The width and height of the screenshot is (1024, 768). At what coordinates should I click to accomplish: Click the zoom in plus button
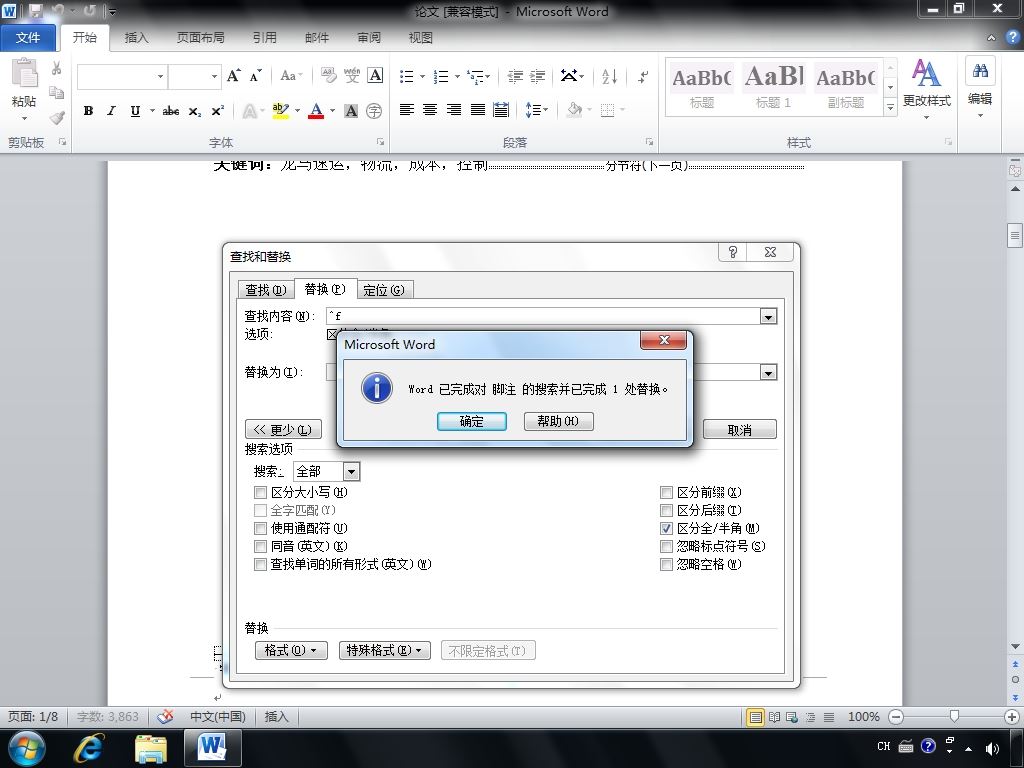pos(1012,717)
